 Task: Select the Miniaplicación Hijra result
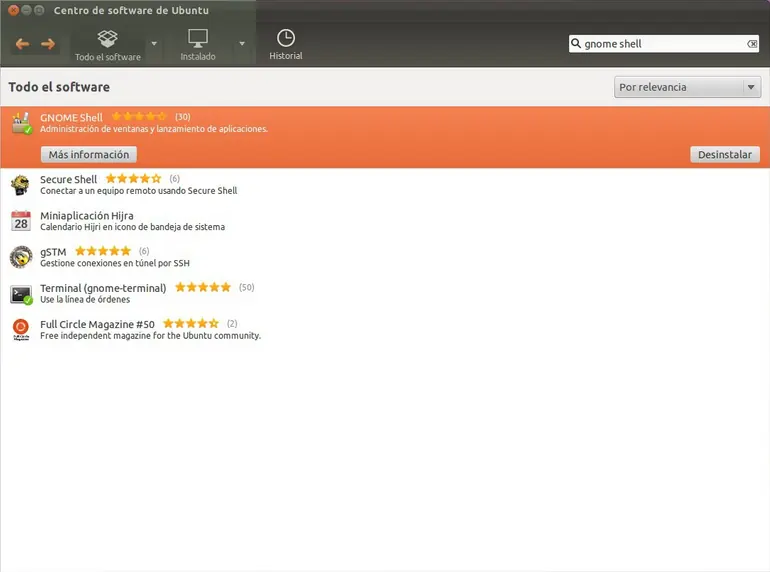pos(385,221)
